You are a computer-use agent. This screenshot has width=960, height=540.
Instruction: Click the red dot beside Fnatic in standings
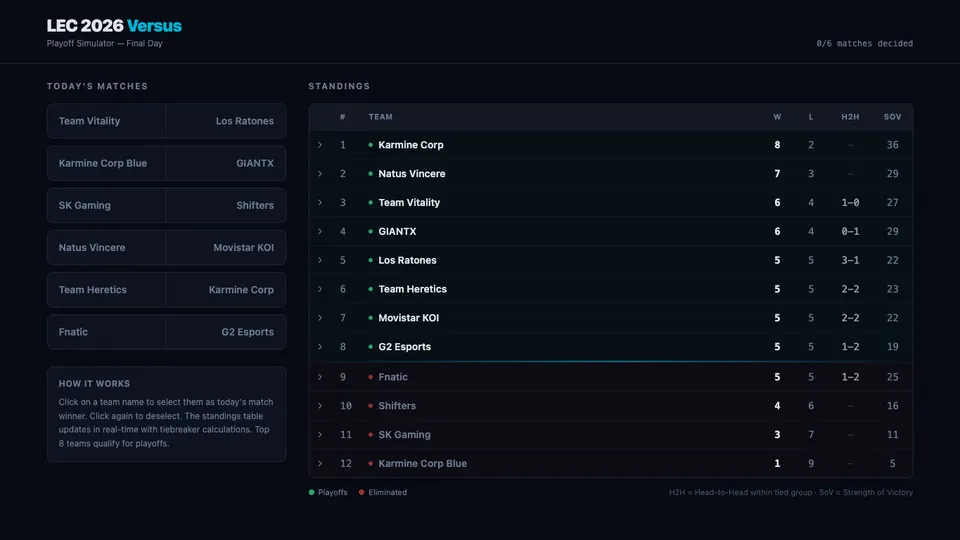(x=370, y=377)
